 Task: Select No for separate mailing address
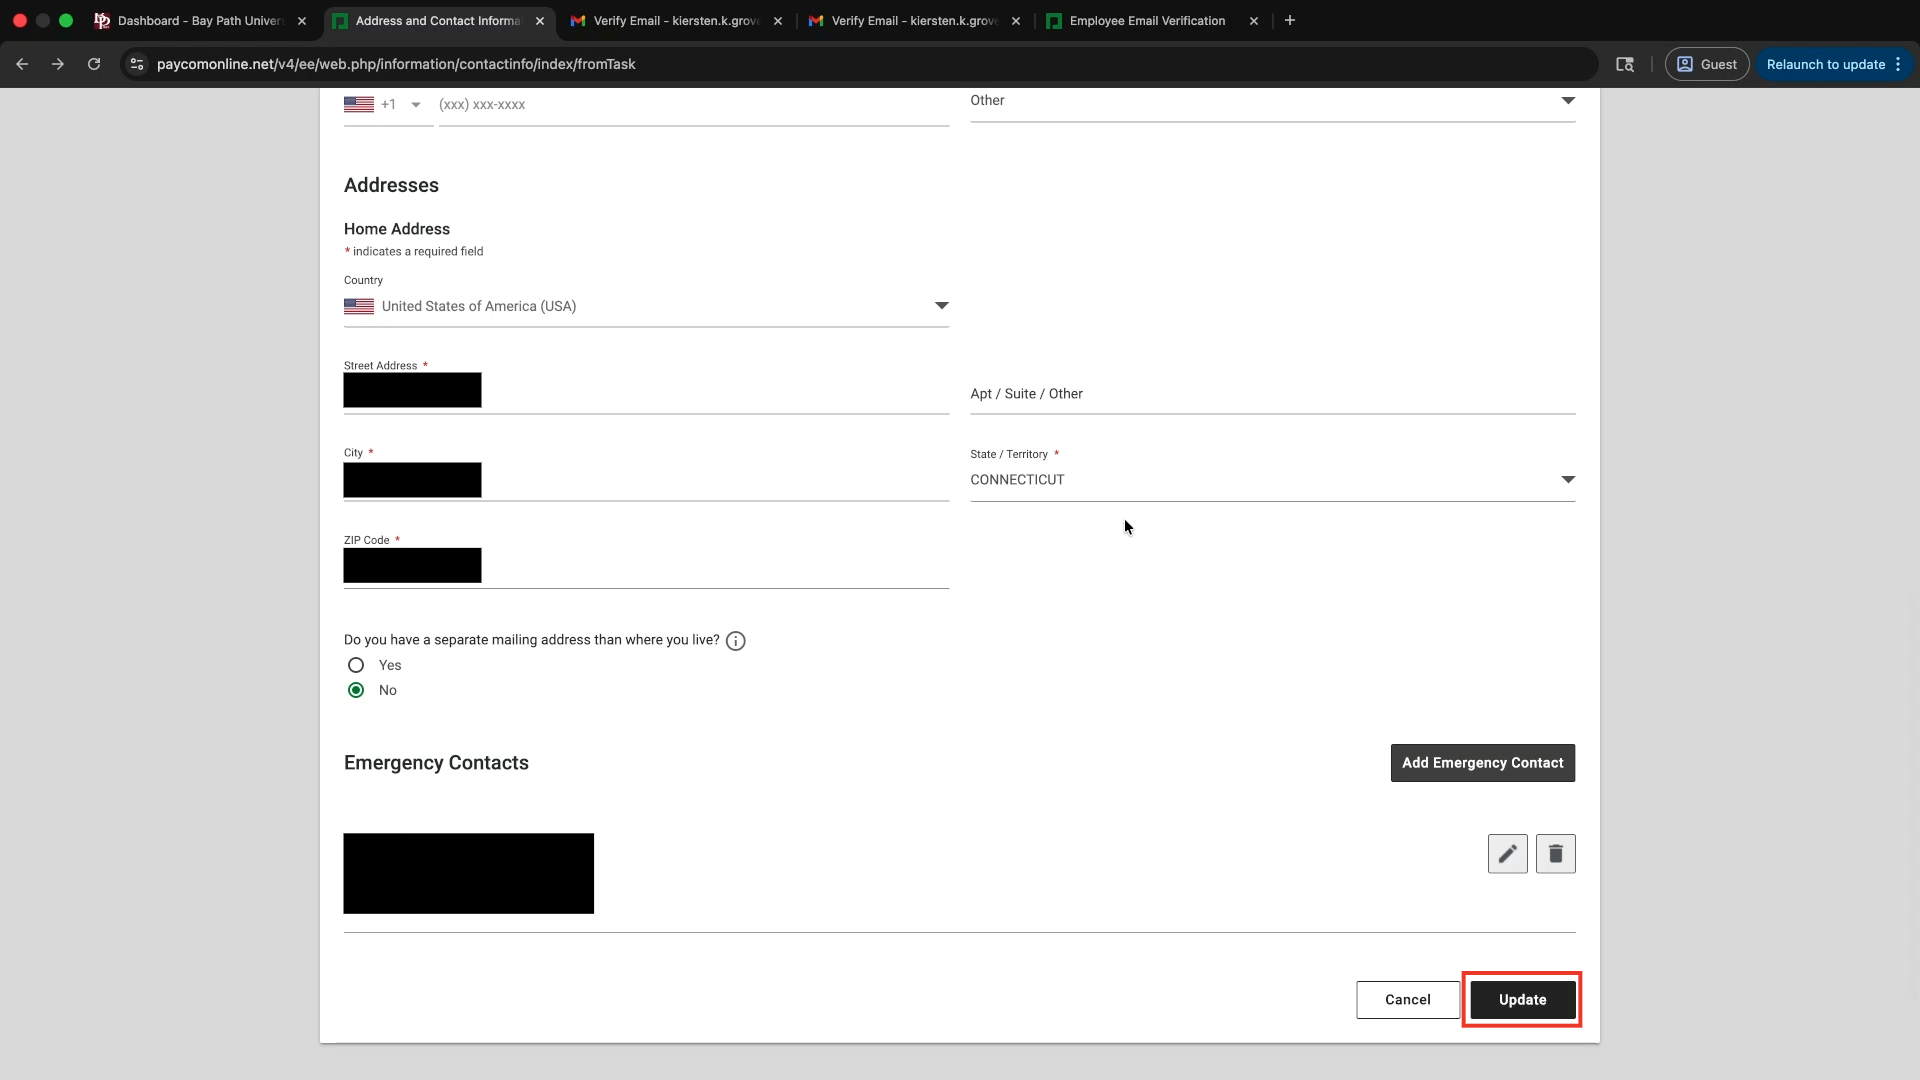[x=356, y=690]
